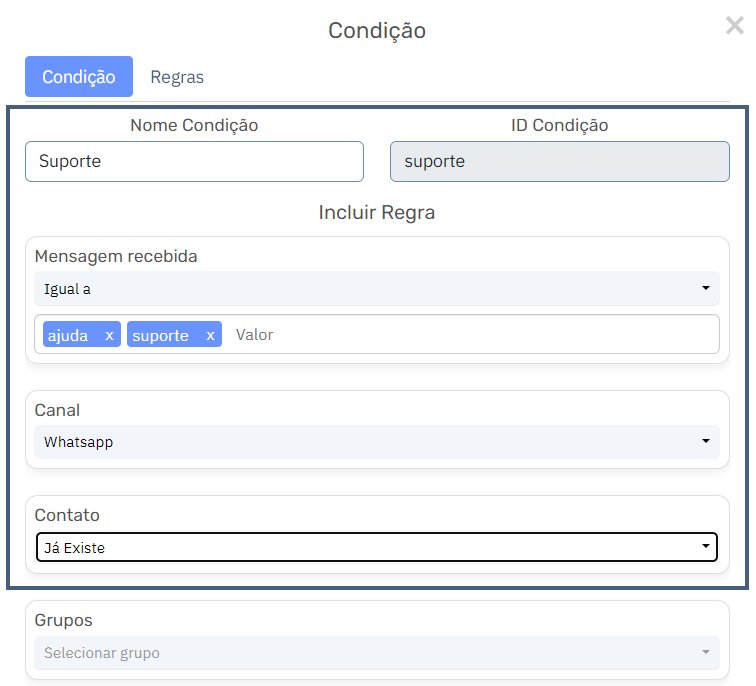Click the arrow on 'Já Existe' select
This screenshot has width=756, height=686.
pos(706,546)
